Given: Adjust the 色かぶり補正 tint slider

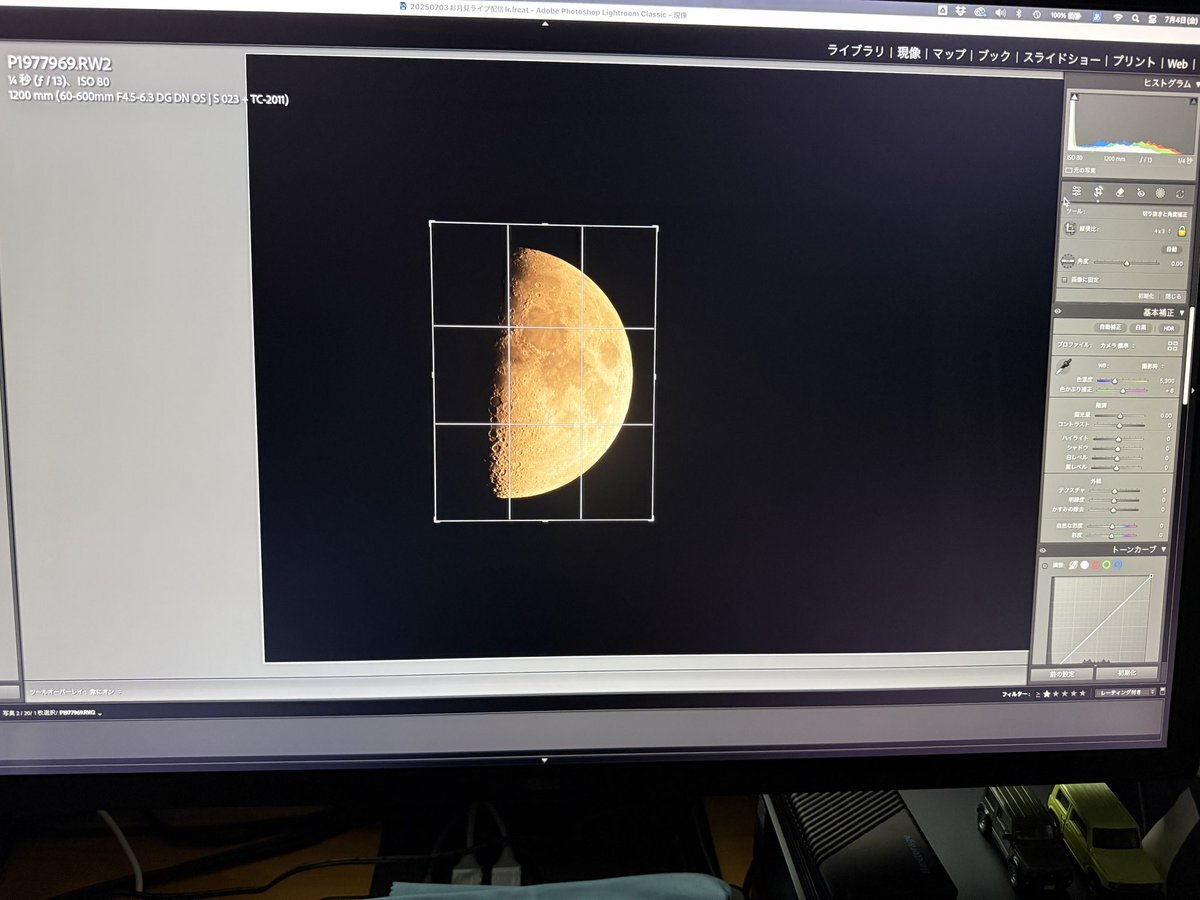Looking at the screenshot, I should coord(1120,391).
